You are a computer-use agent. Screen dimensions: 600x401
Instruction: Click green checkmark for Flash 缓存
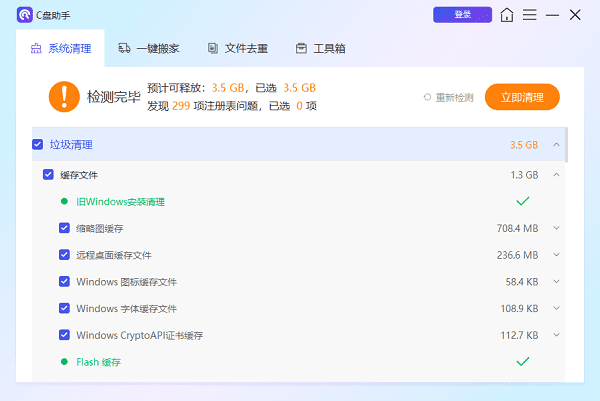pos(522,361)
